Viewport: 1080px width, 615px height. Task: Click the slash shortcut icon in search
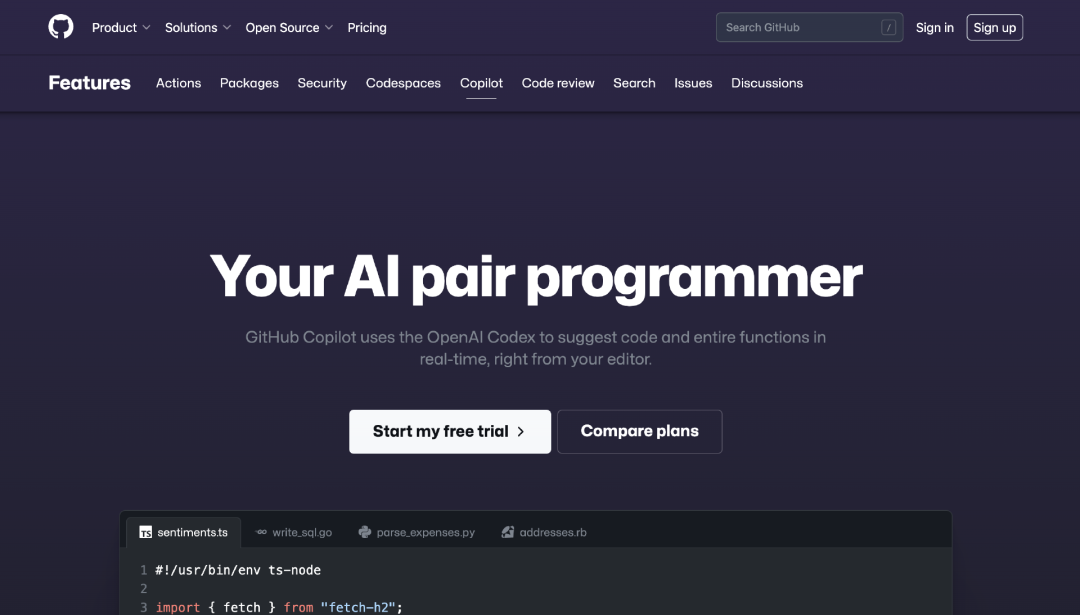tap(889, 28)
